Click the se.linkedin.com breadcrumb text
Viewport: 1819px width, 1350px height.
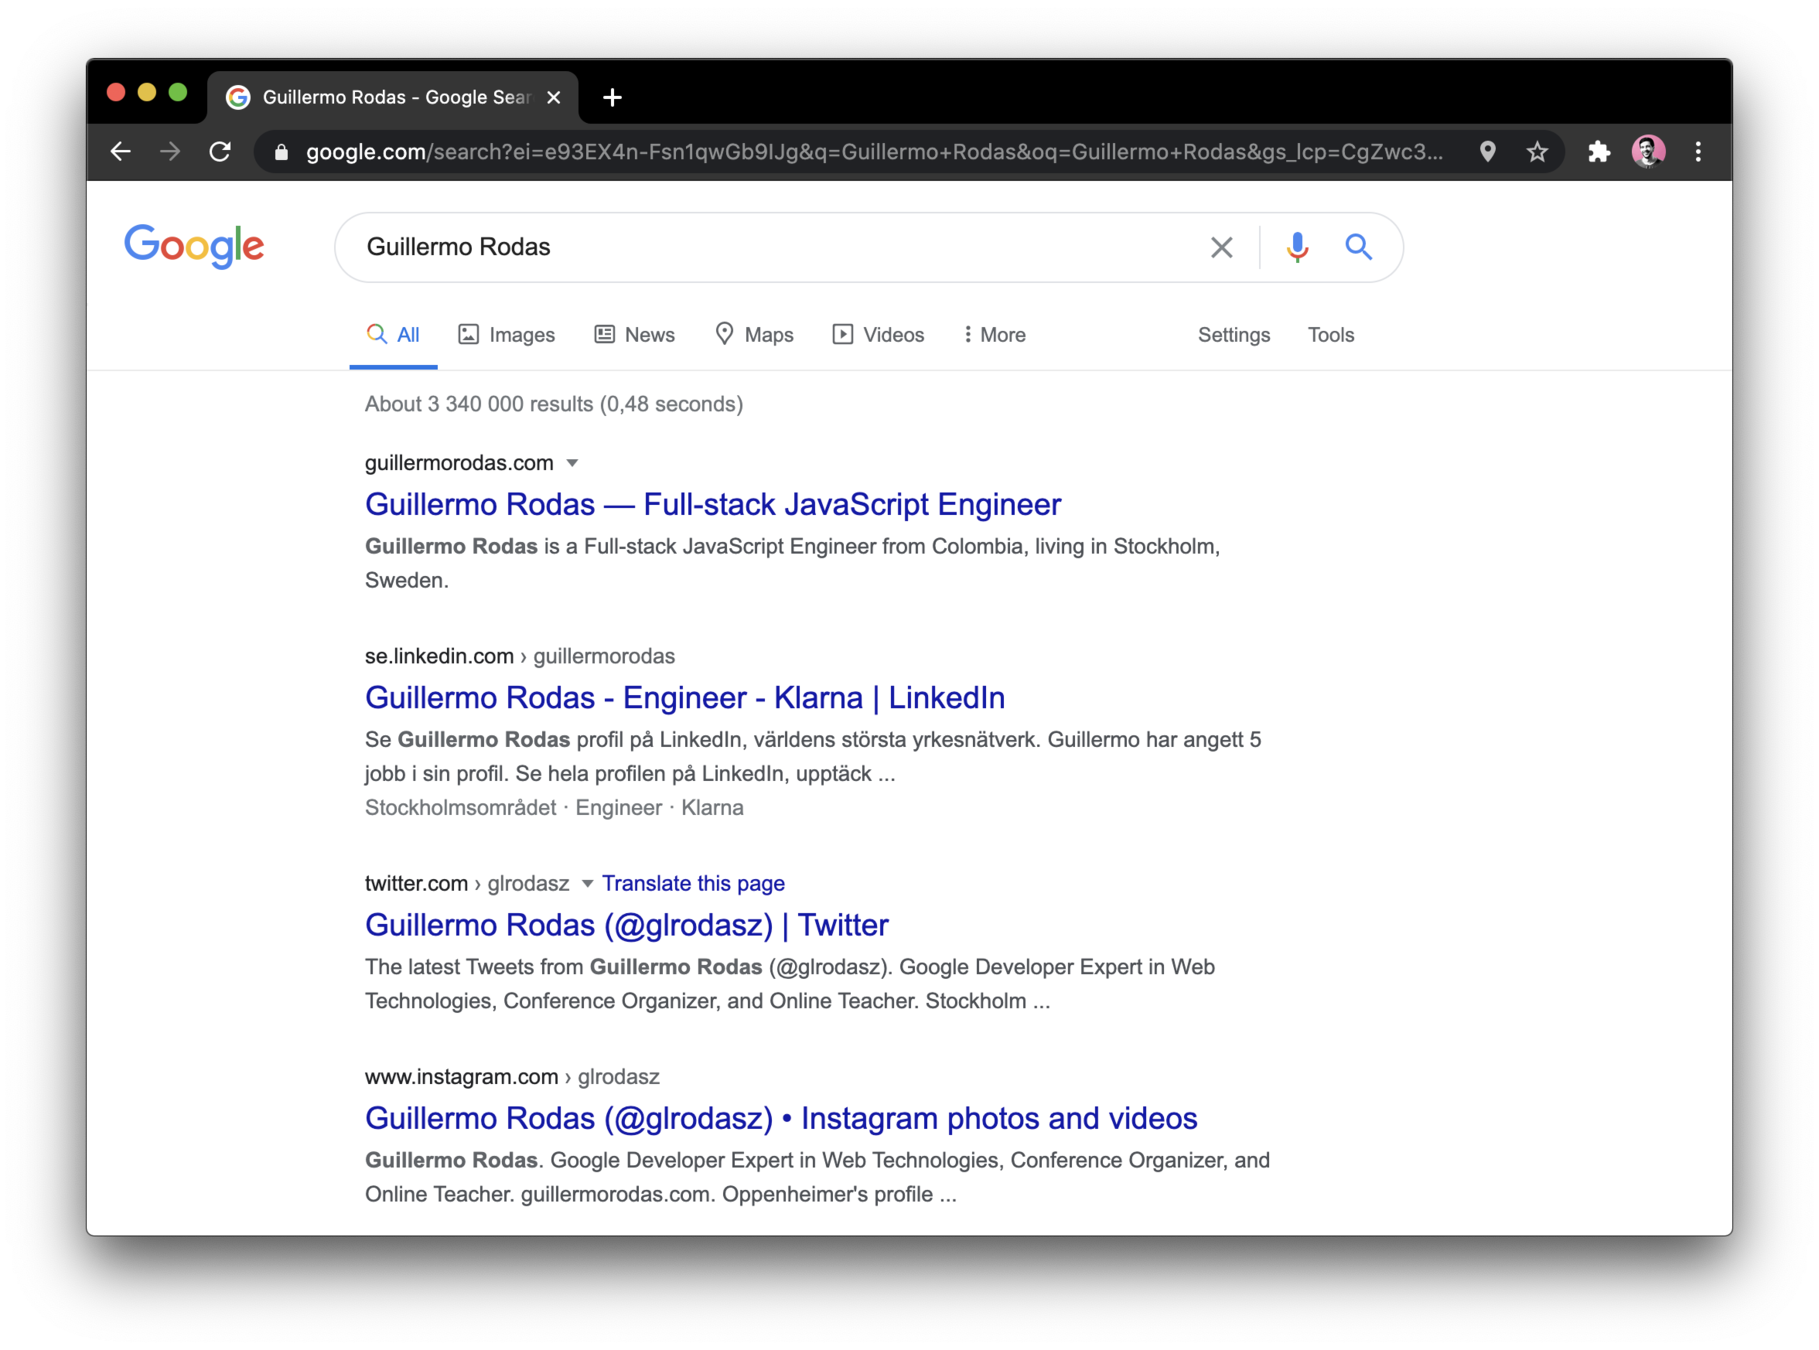pos(520,656)
